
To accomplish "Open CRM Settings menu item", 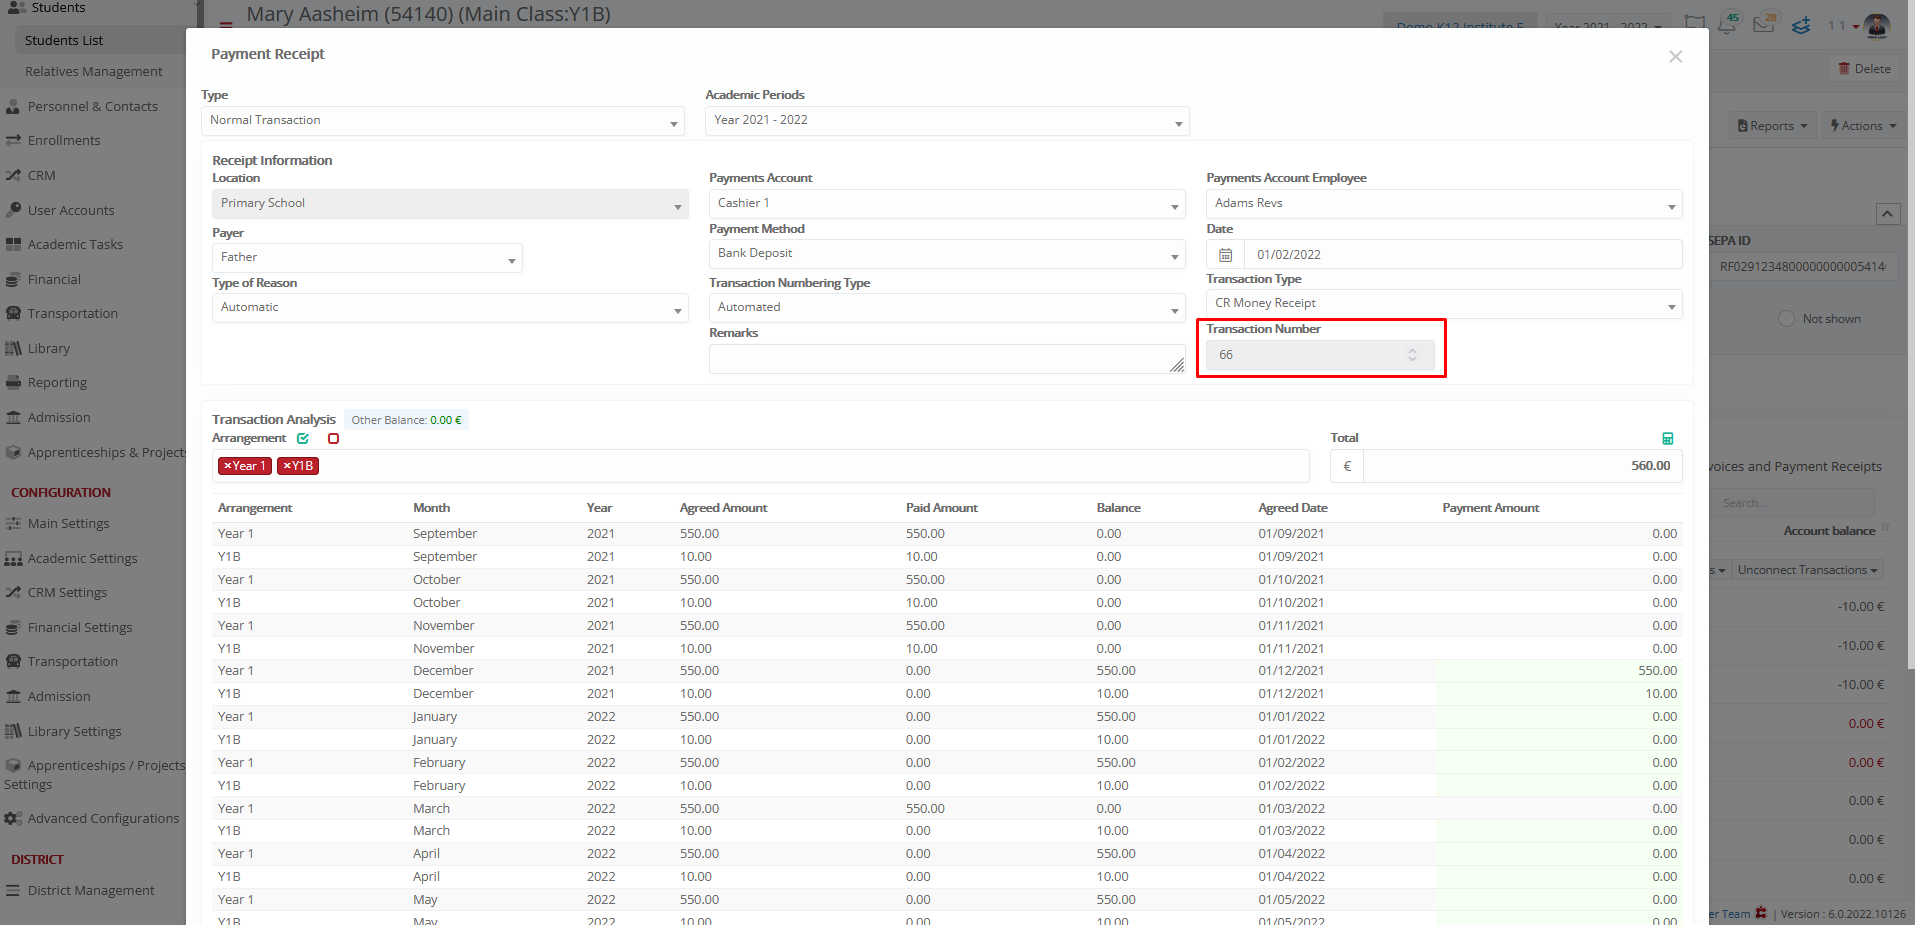I will (67, 592).
